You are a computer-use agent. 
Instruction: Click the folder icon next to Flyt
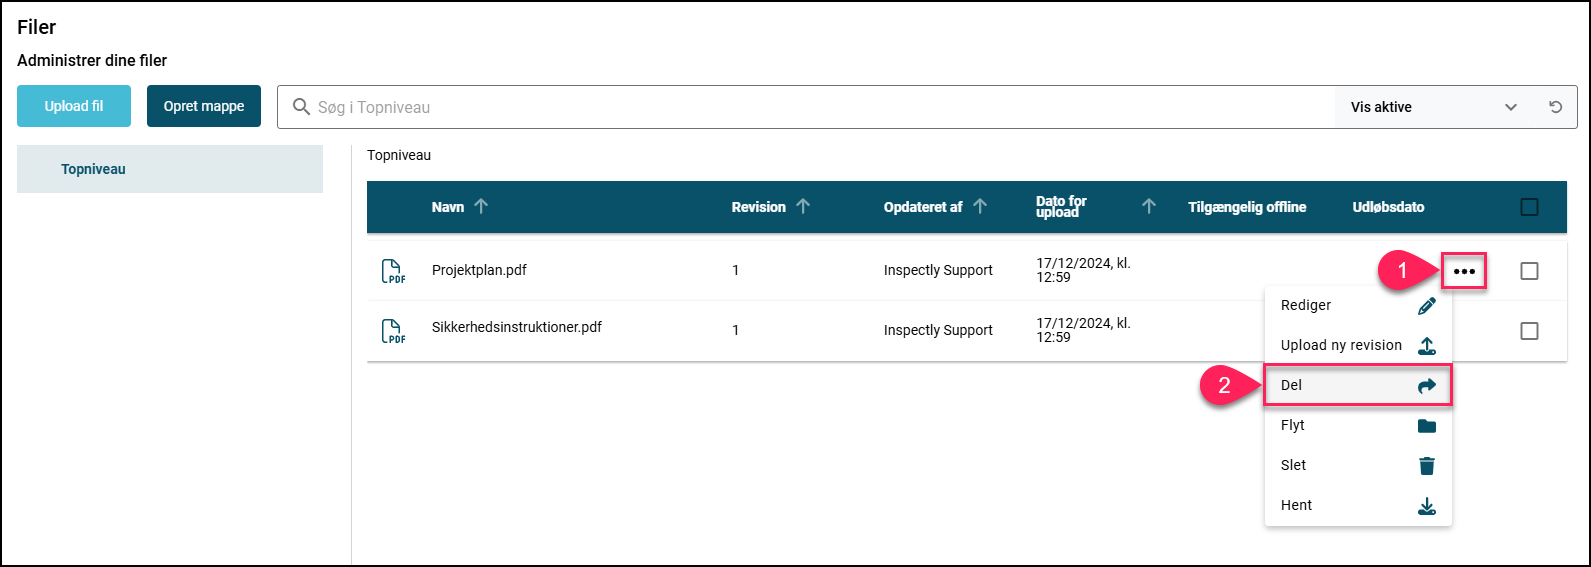pos(1427,425)
